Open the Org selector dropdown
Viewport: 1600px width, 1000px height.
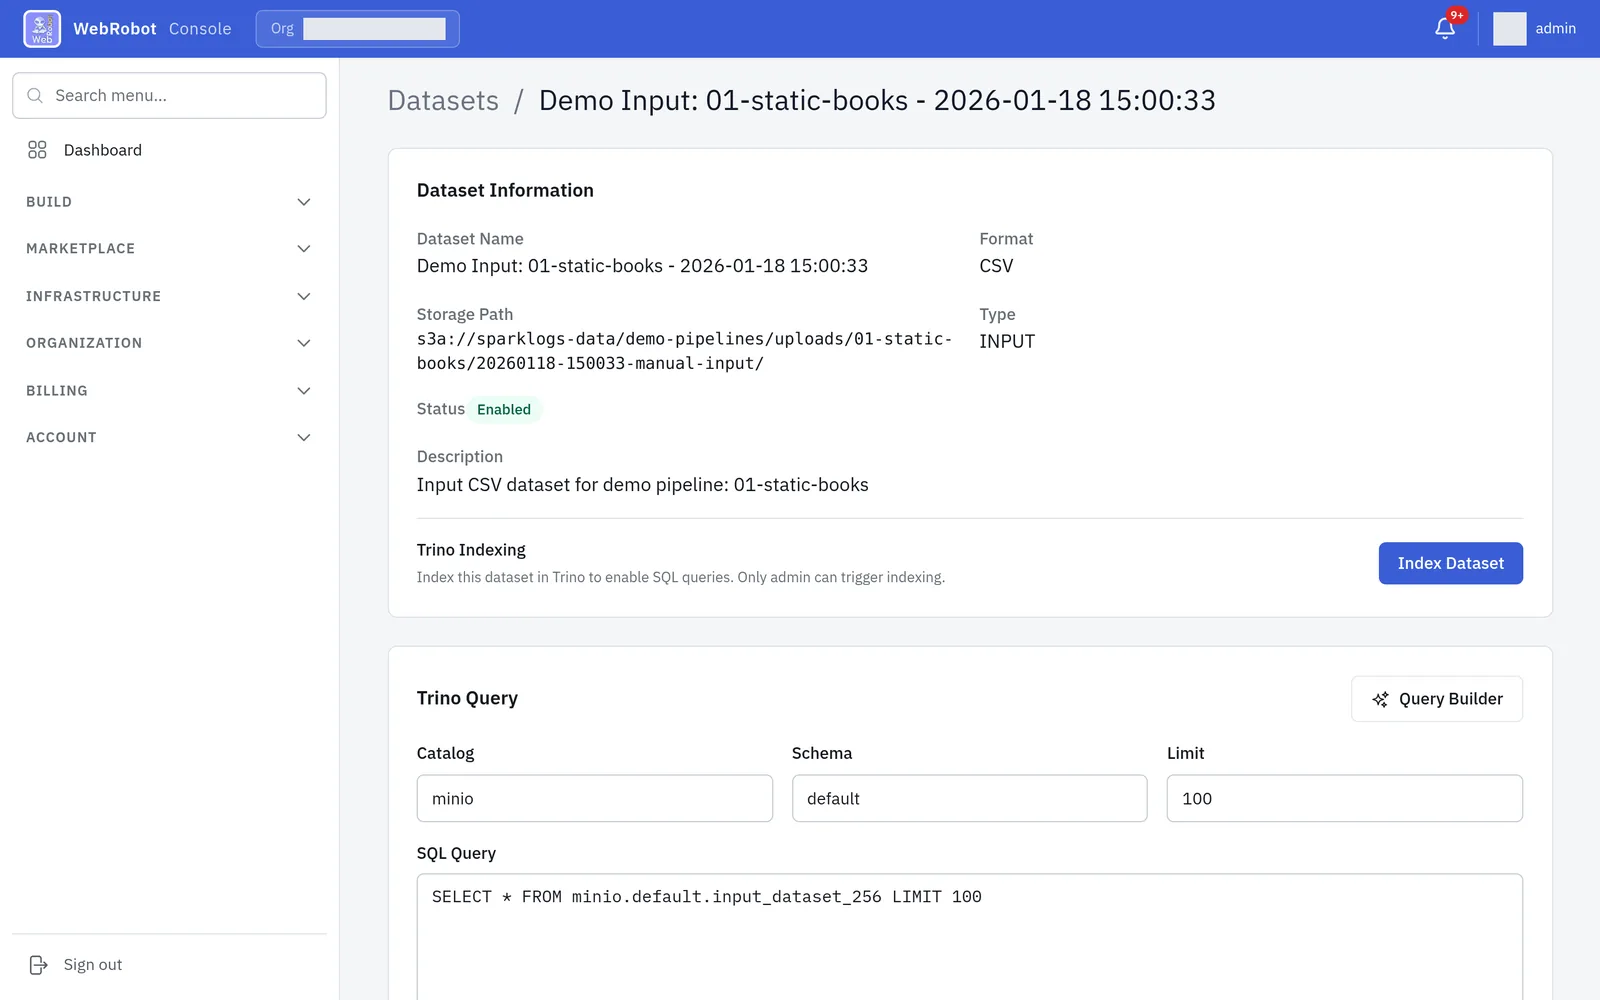(x=358, y=29)
